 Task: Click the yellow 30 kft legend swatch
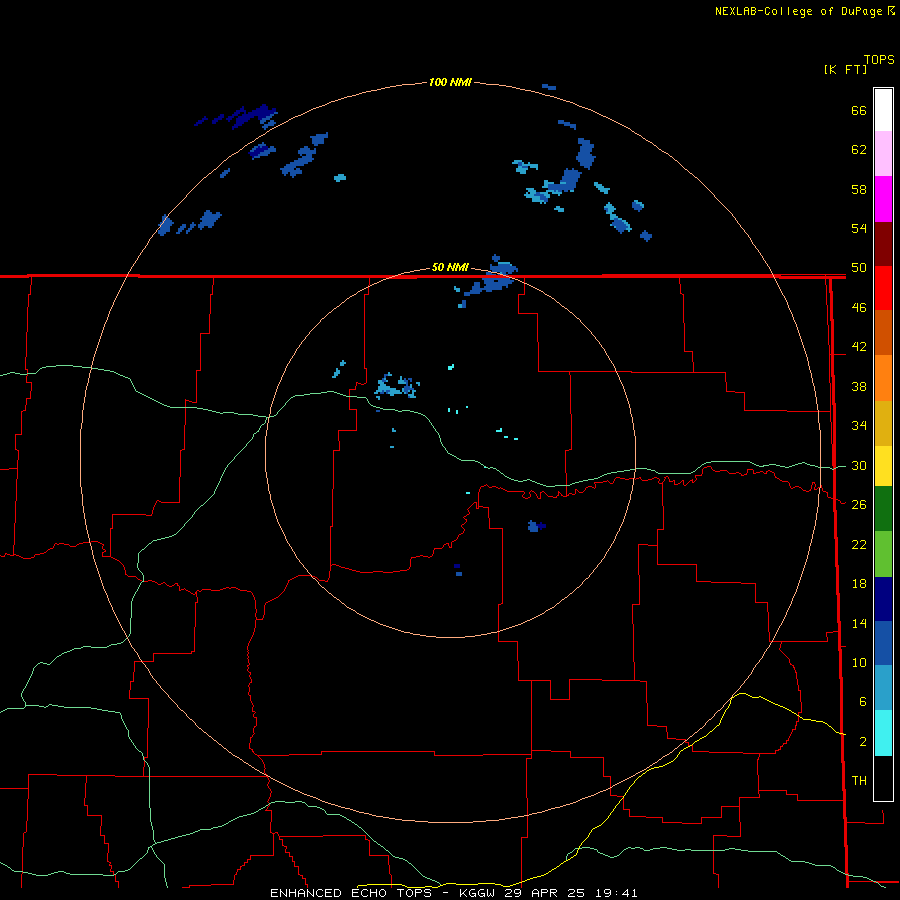pyautogui.click(x=883, y=466)
